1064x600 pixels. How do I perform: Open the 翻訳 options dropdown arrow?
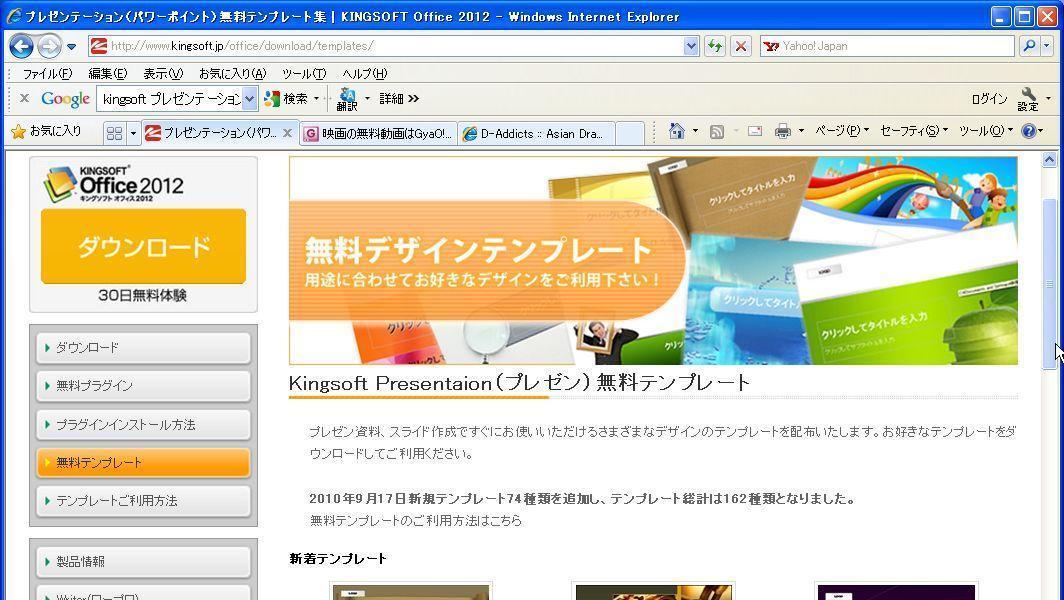pos(367,99)
